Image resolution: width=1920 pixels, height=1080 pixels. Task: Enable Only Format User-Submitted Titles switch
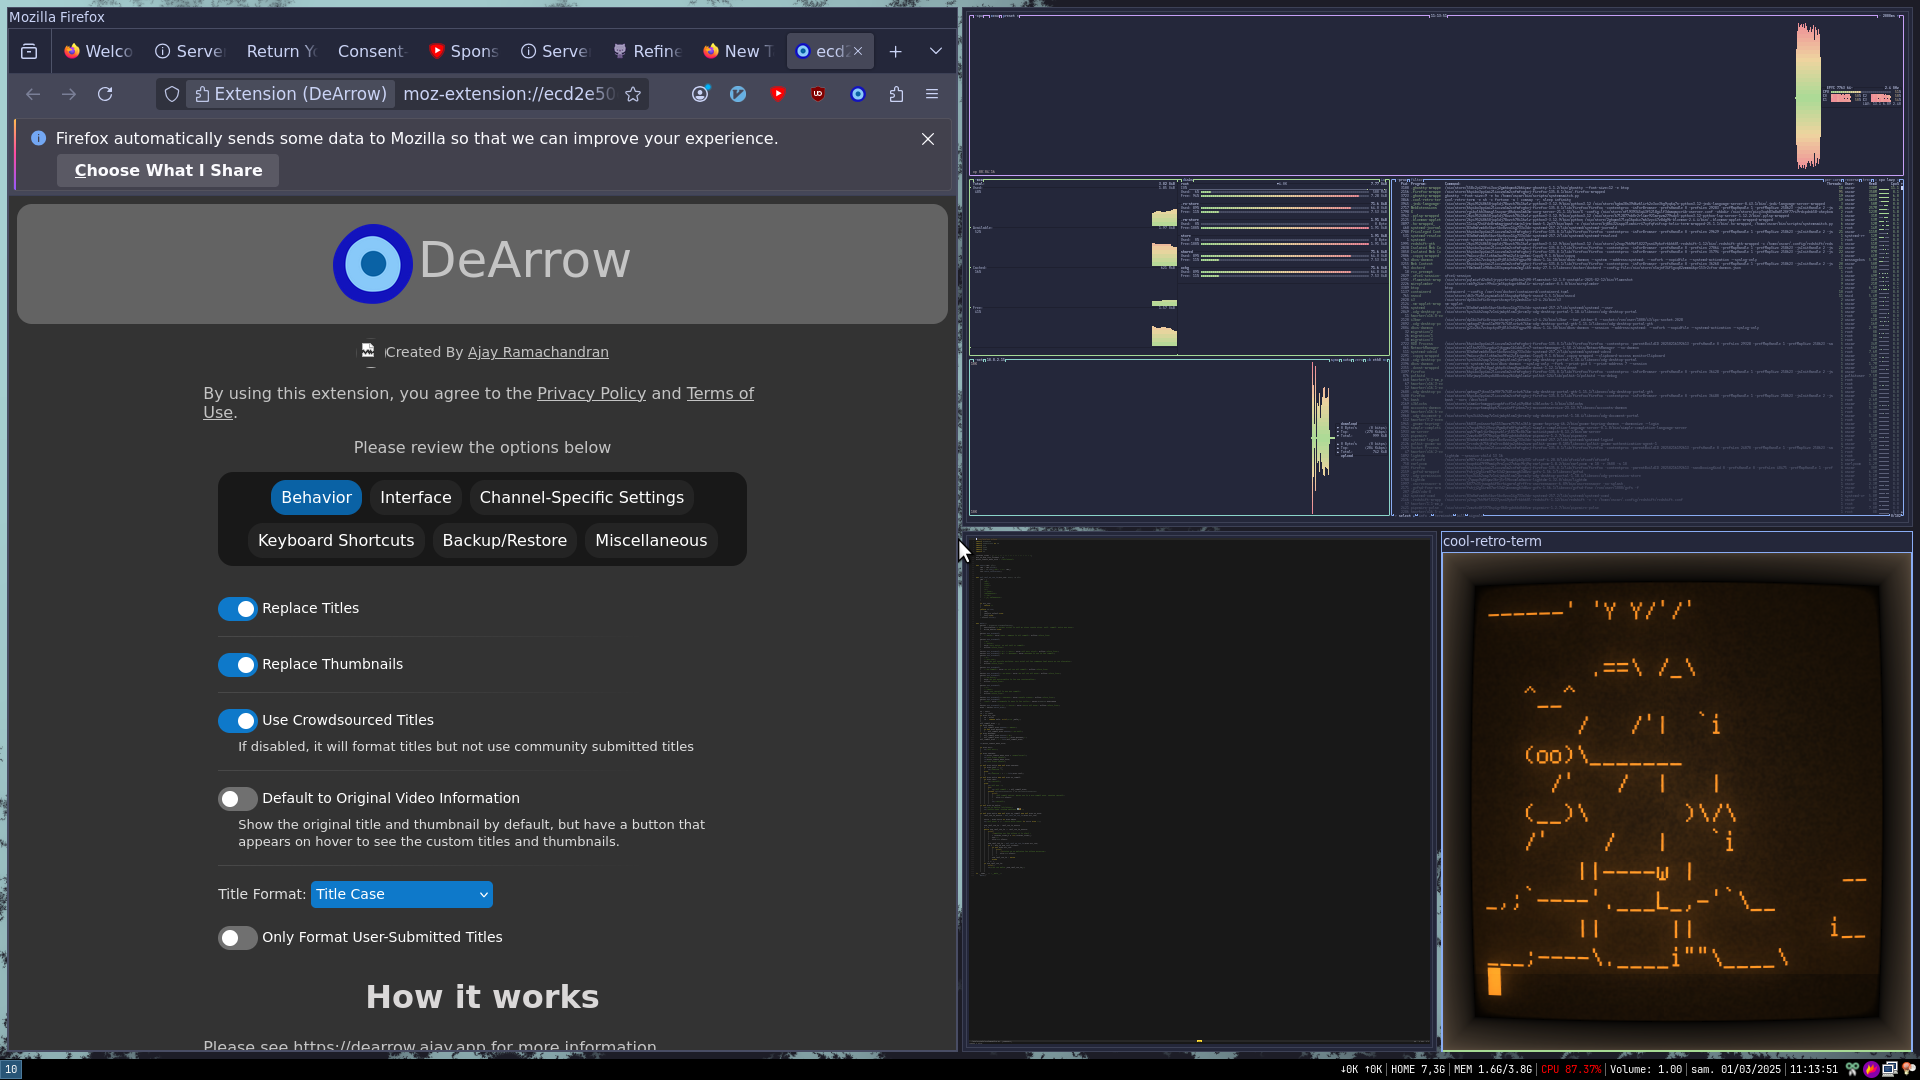coord(238,938)
